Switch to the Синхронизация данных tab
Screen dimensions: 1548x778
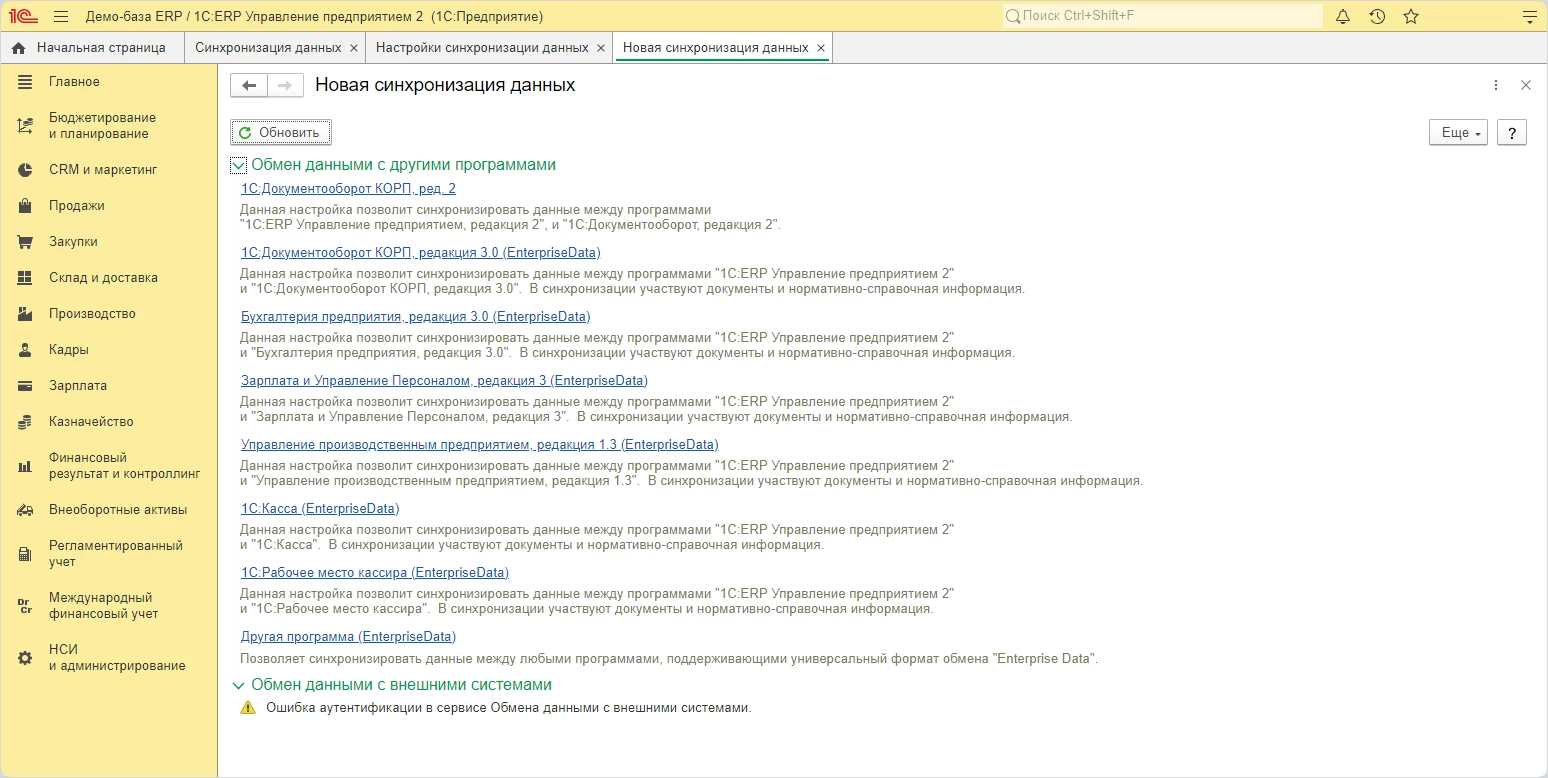tap(266, 48)
